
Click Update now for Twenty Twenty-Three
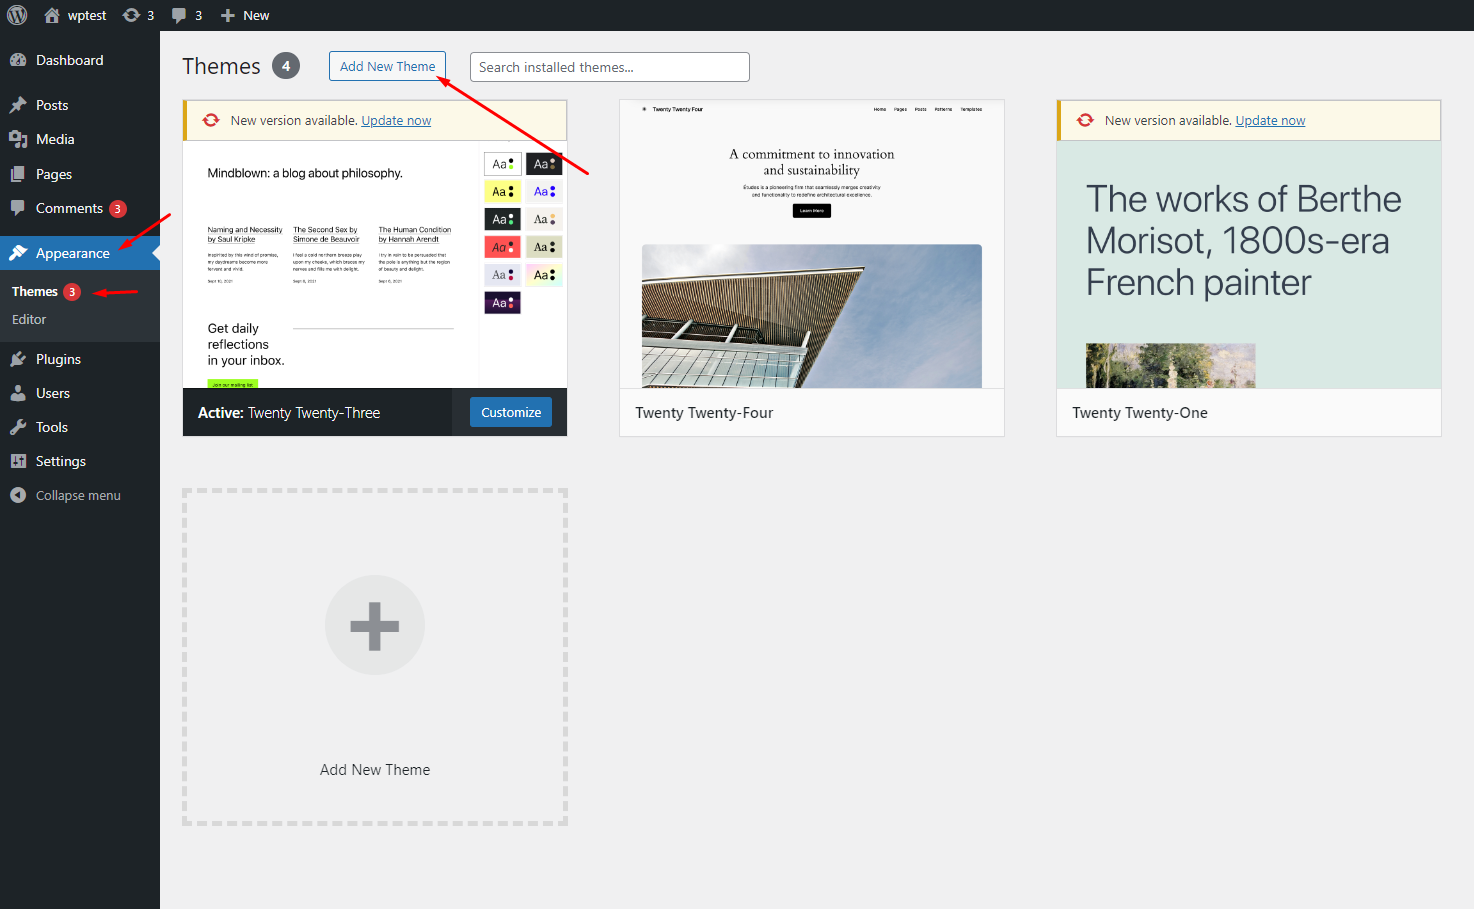[x=396, y=120]
